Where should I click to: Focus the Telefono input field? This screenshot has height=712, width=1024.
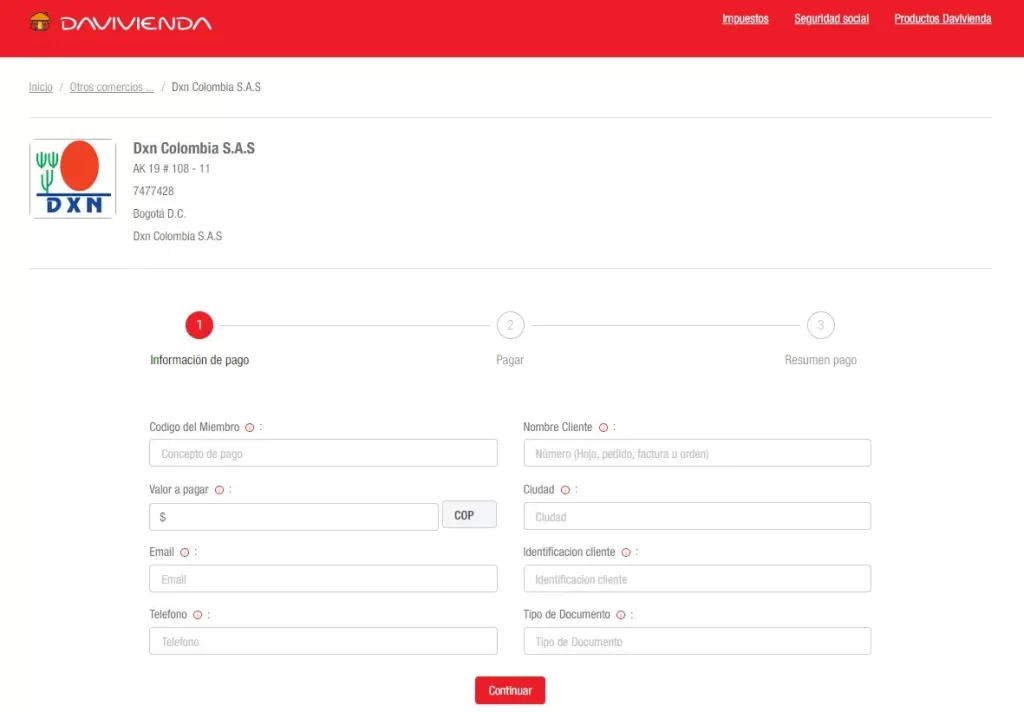pos(323,641)
